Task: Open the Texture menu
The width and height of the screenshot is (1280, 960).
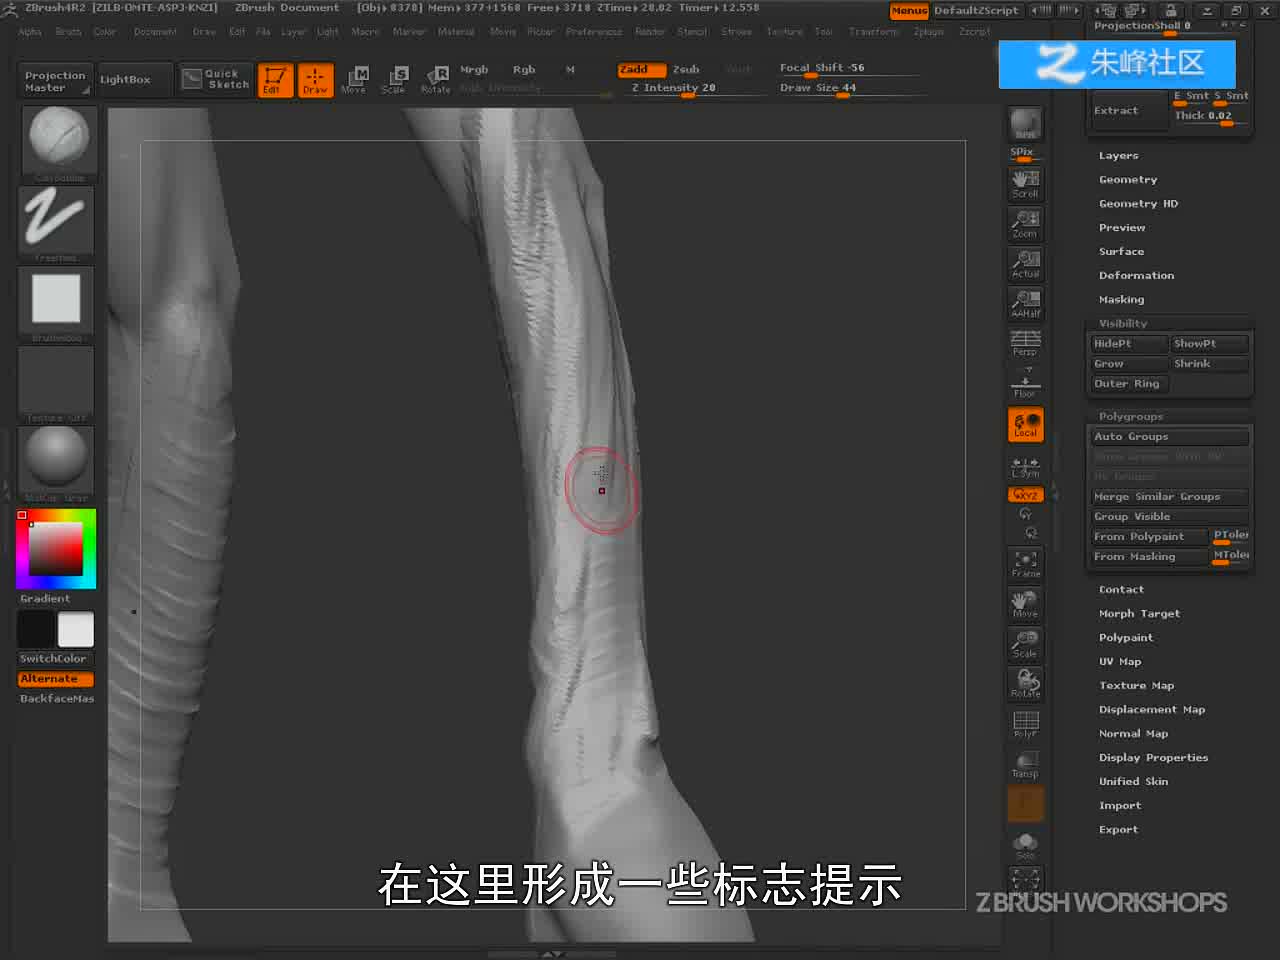Action: click(x=784, y=32)
